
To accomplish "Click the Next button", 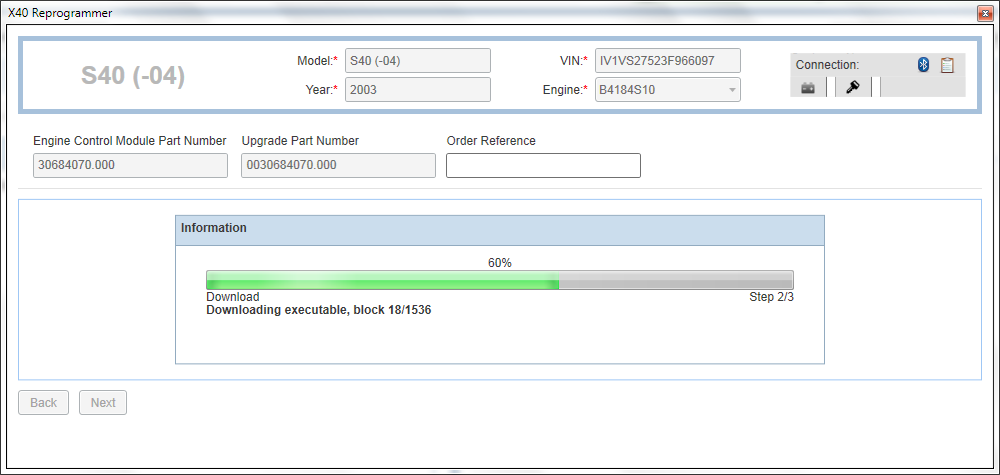I will (x=103, y=402).
